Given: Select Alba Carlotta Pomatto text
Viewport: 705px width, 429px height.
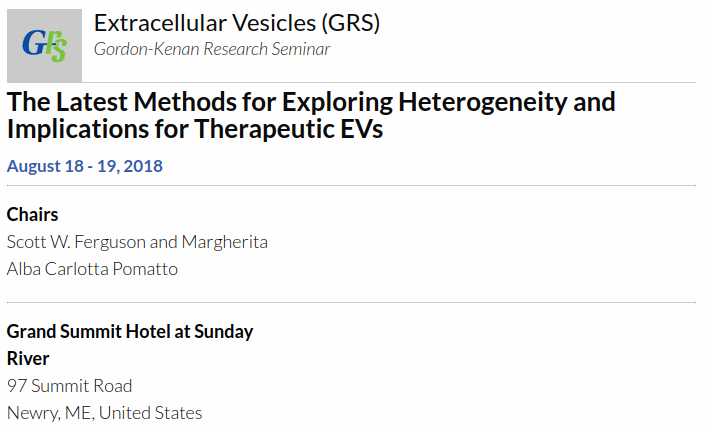Looking at the screenshot, I should (92, 269).
